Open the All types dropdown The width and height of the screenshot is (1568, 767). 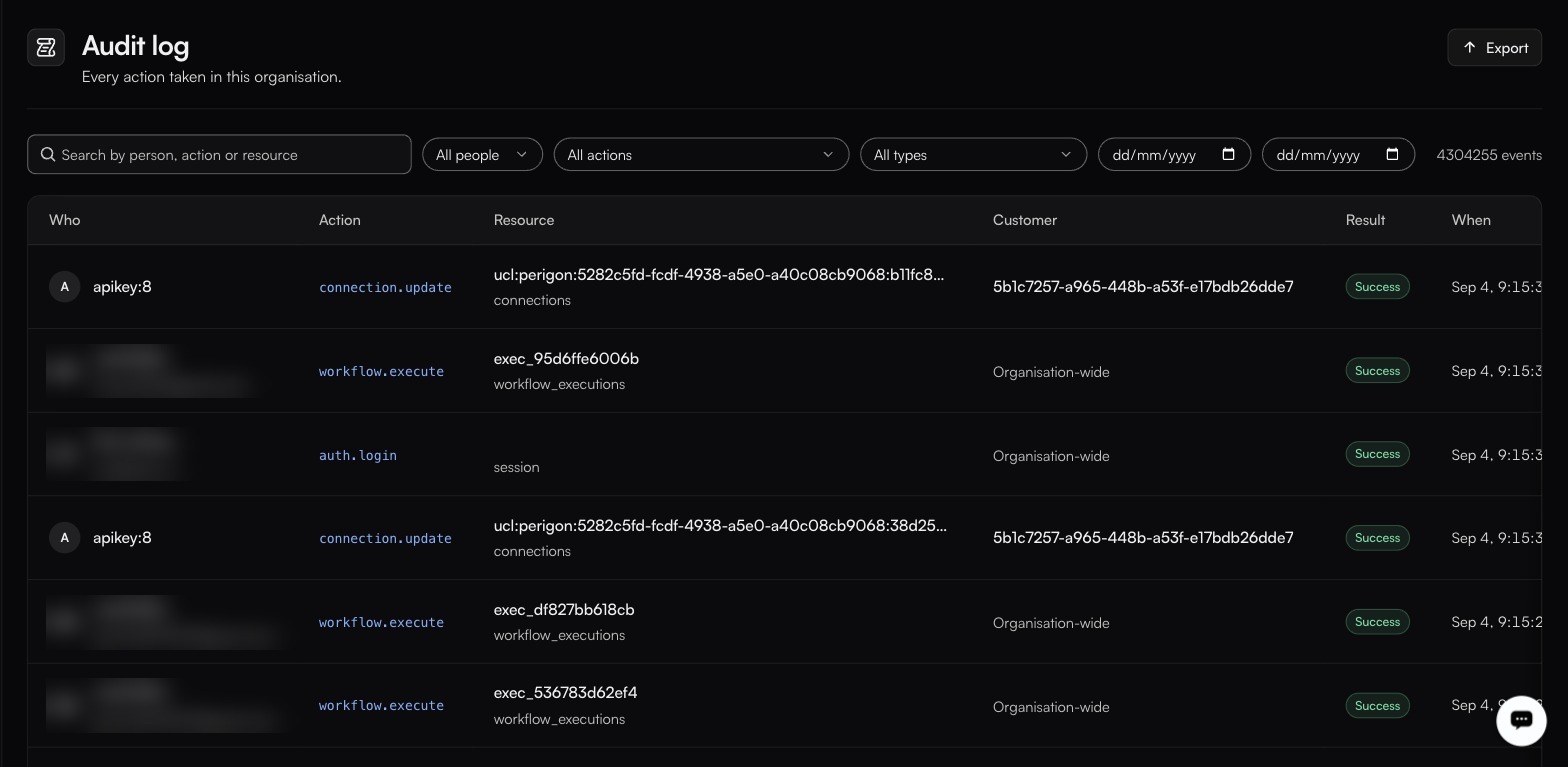coord(973,154)
